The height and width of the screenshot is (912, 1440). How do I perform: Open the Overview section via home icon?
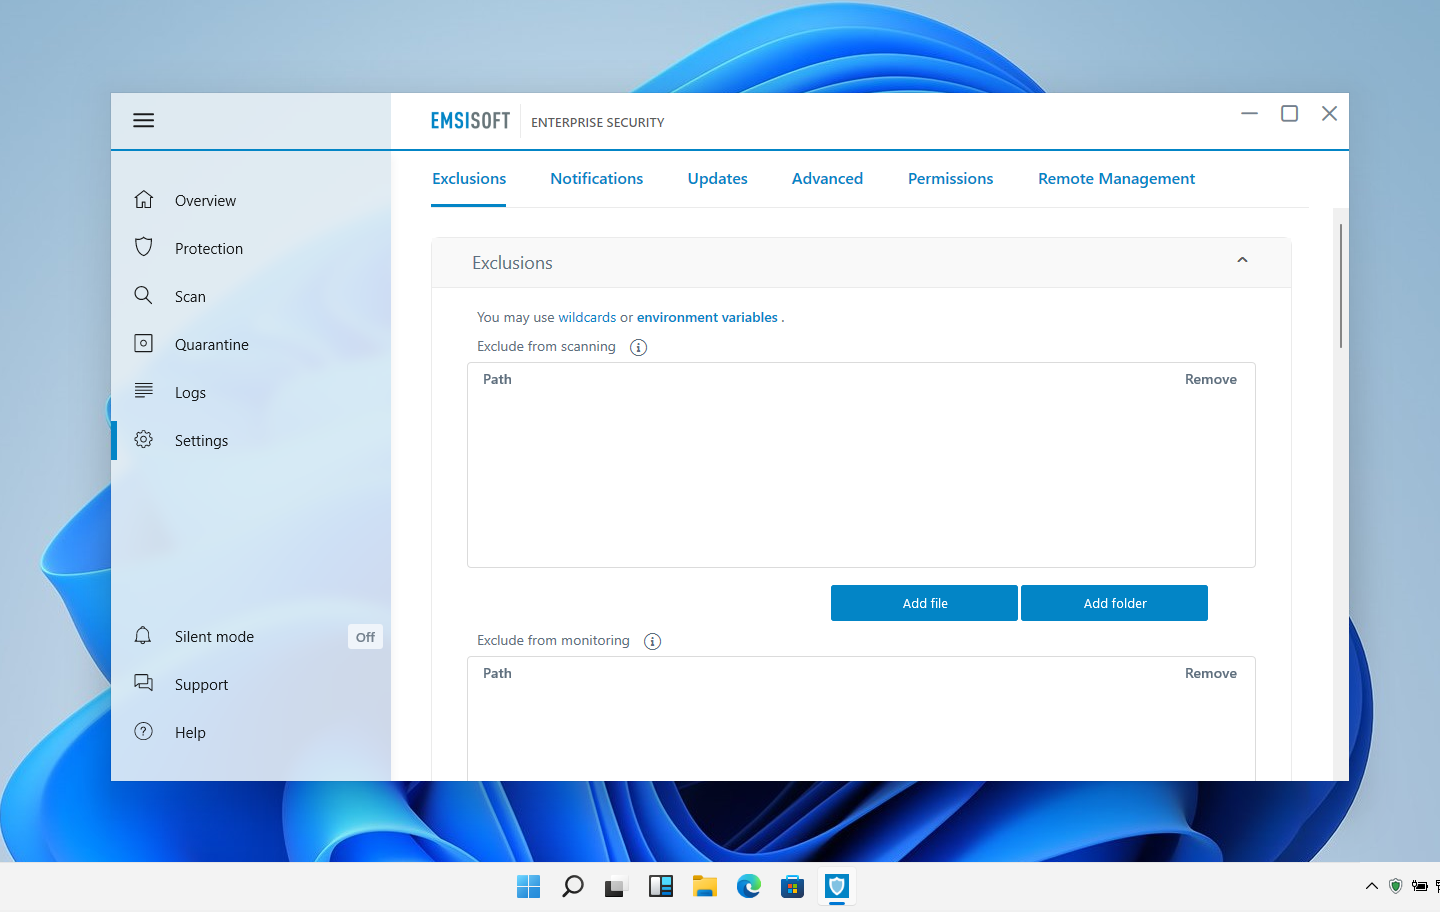143,200
